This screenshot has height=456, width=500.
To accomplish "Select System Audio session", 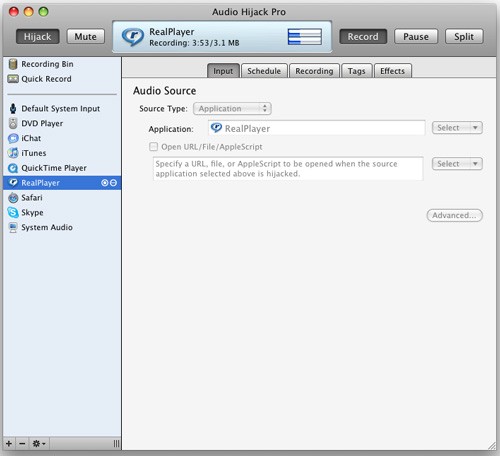I will click(62, 227).
